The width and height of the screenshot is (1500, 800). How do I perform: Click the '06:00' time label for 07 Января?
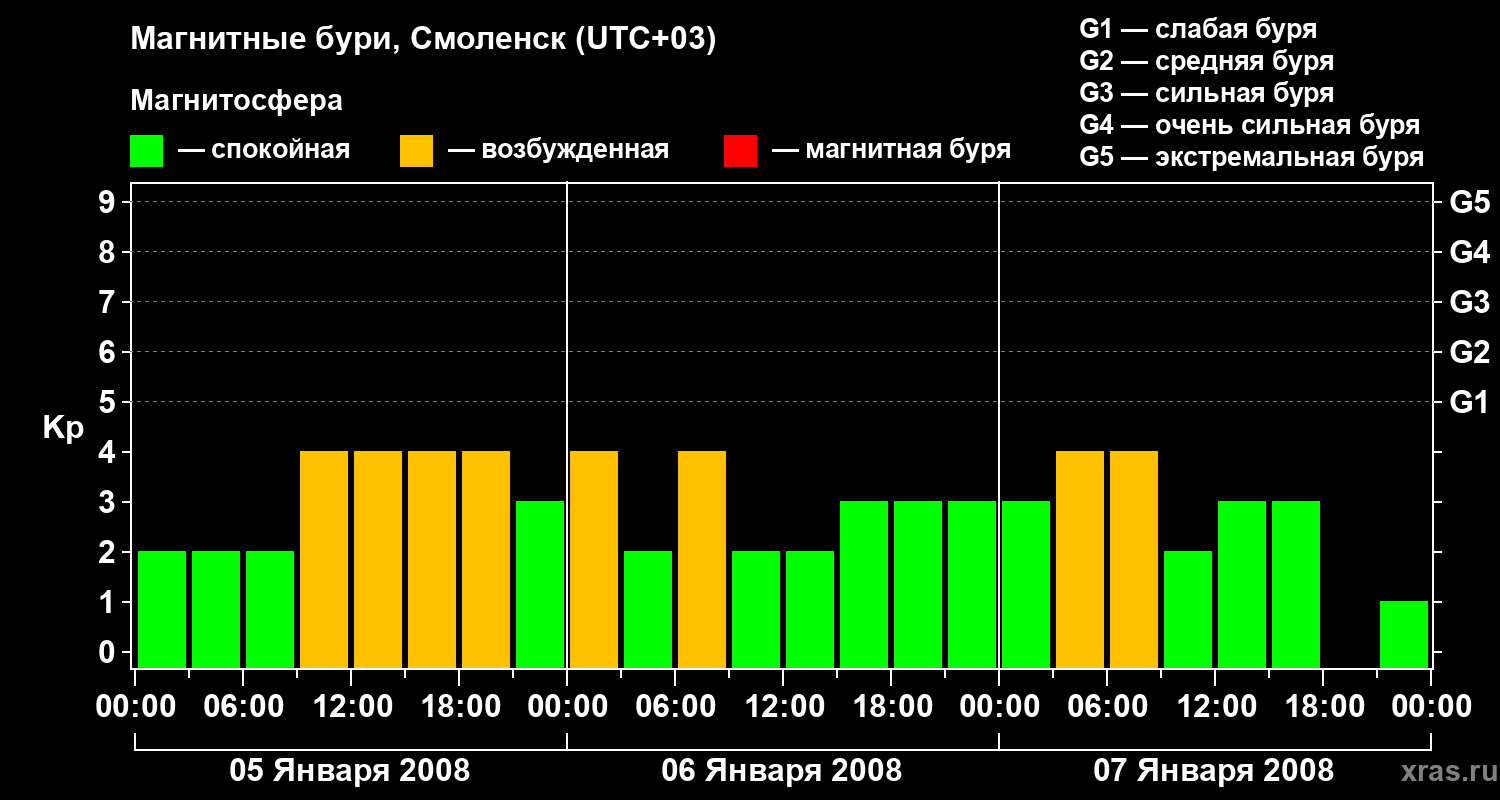point(1108,708)
